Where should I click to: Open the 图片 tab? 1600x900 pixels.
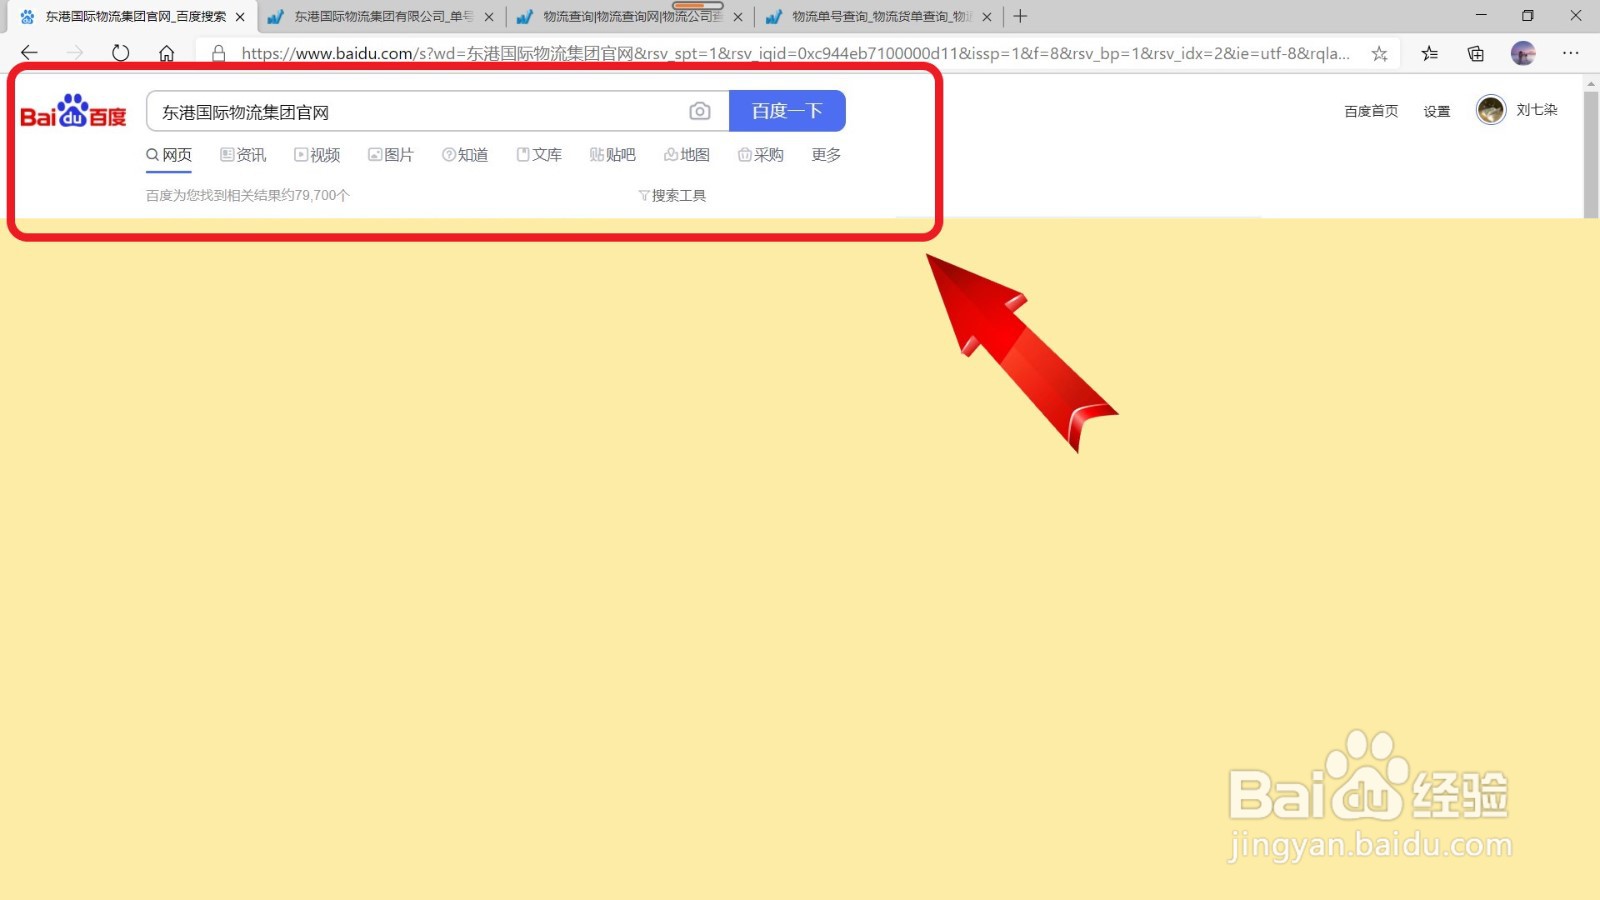[391, 155]
